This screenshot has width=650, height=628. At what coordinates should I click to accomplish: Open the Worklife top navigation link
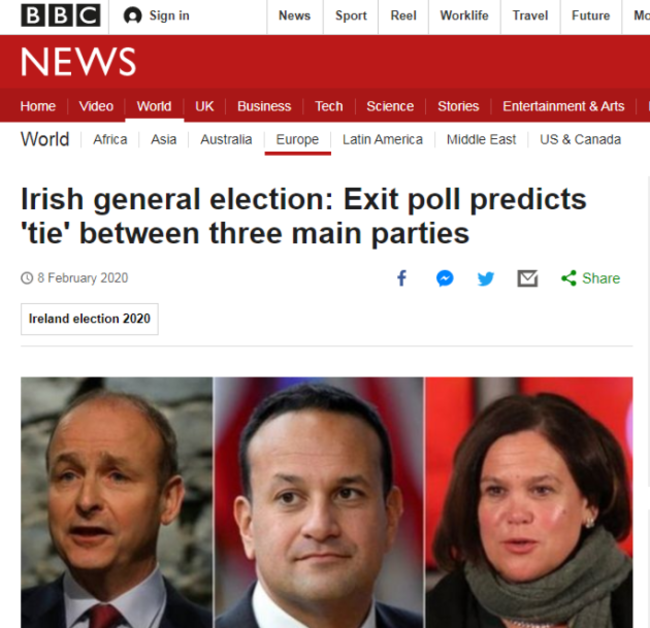tap(464, 16)
